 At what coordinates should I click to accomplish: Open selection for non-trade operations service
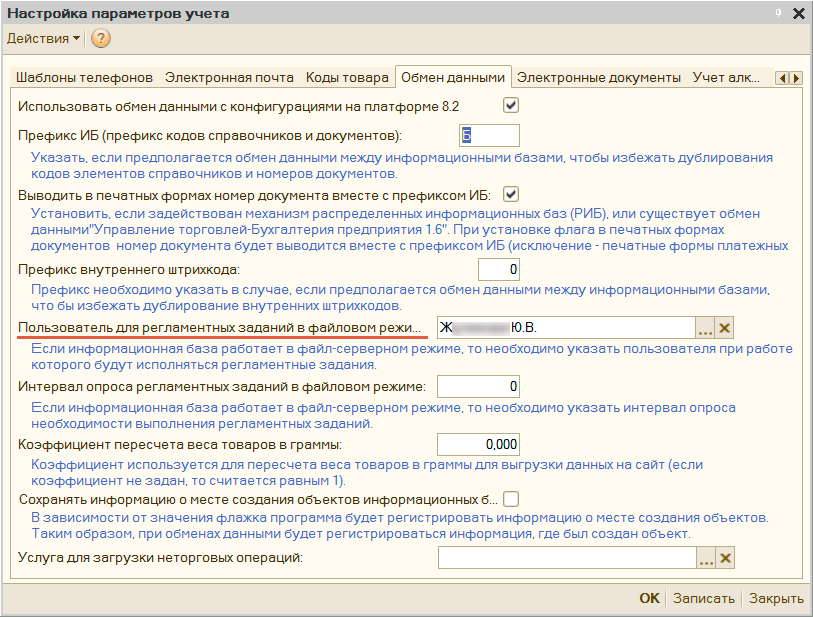(x=706, y=558)
